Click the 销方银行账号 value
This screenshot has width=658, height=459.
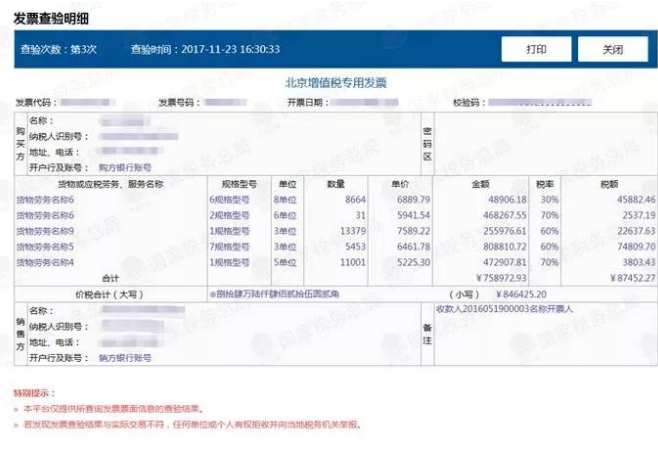click(x=125, y=358)
